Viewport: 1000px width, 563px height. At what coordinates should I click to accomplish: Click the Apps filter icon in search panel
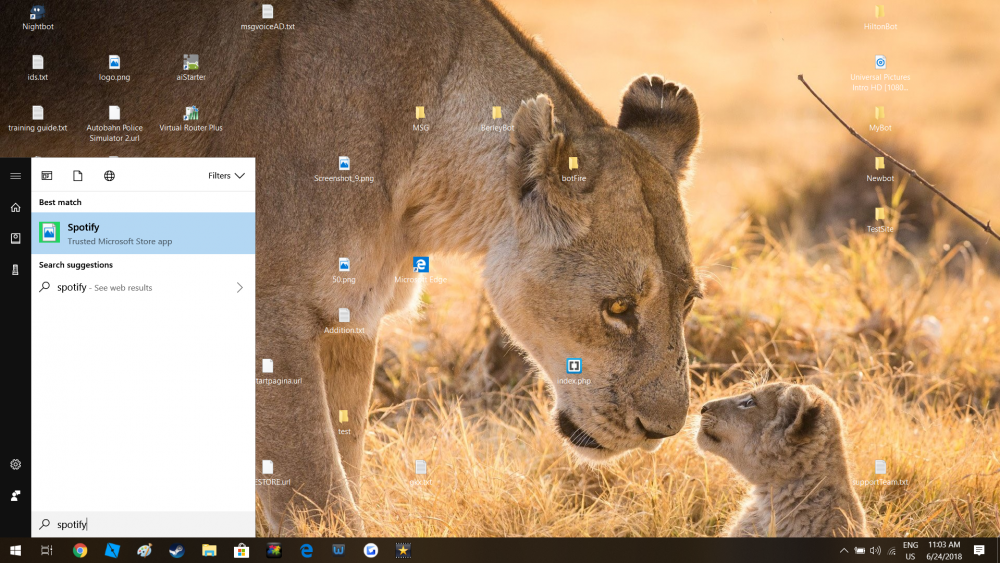pyautogui.click(x=46, y=176)
